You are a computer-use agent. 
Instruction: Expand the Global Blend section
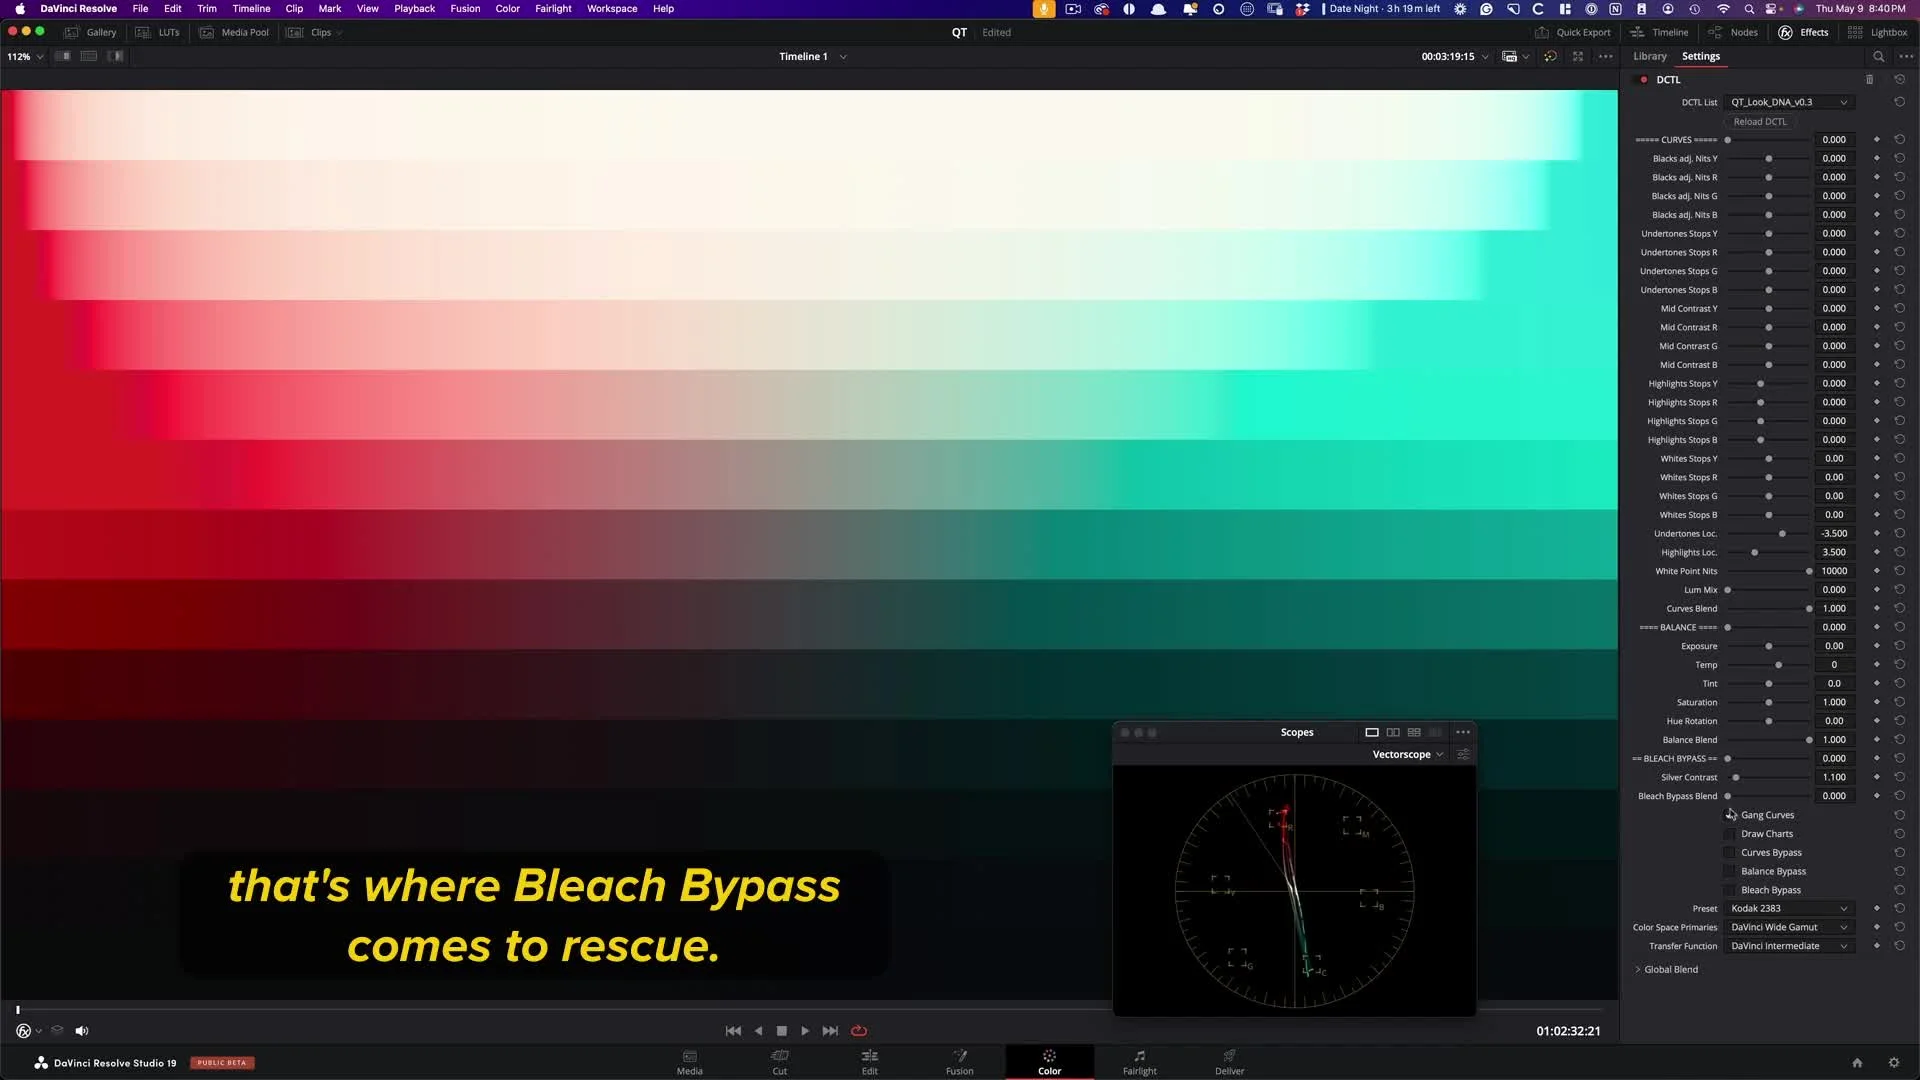pyautogui.click(x=1665, y=970)
